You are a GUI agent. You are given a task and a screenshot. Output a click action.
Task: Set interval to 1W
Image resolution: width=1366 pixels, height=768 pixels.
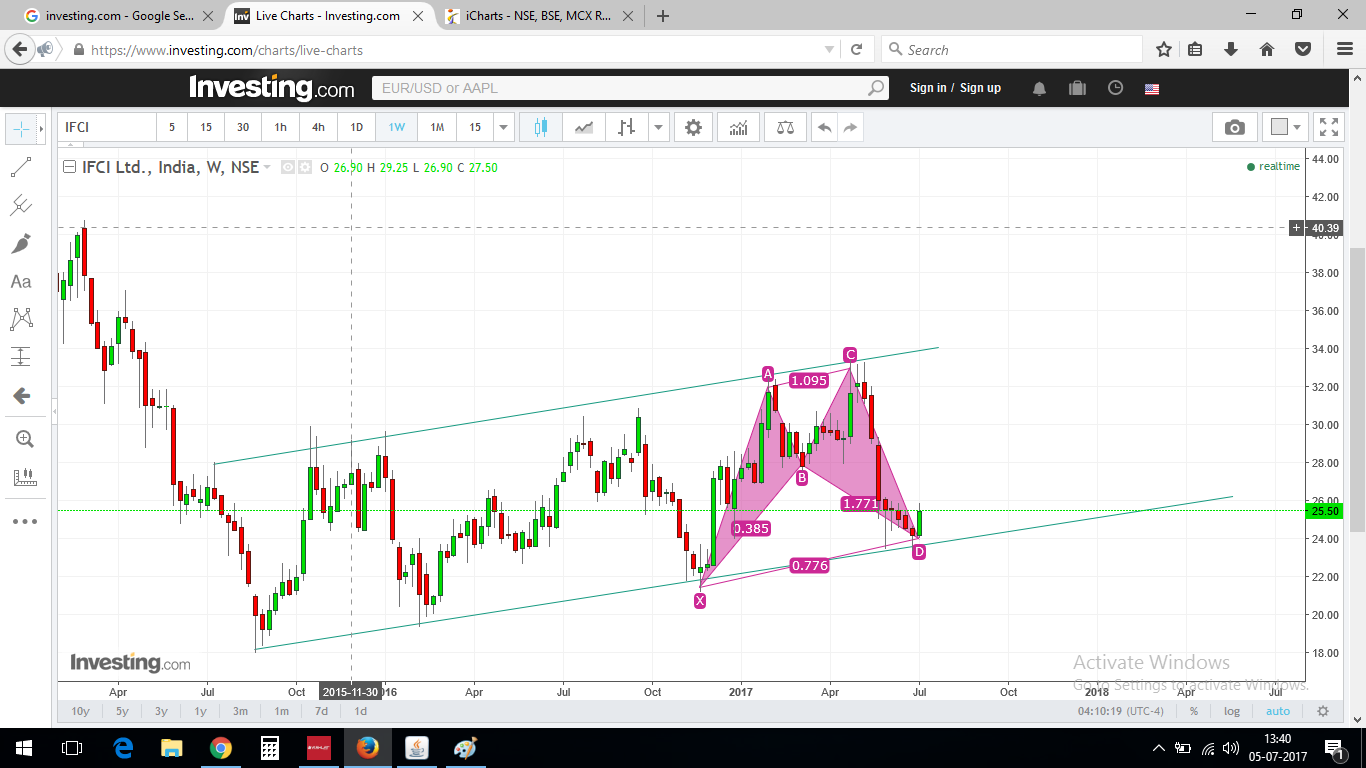pyautogui.click(x=396, y=128)
